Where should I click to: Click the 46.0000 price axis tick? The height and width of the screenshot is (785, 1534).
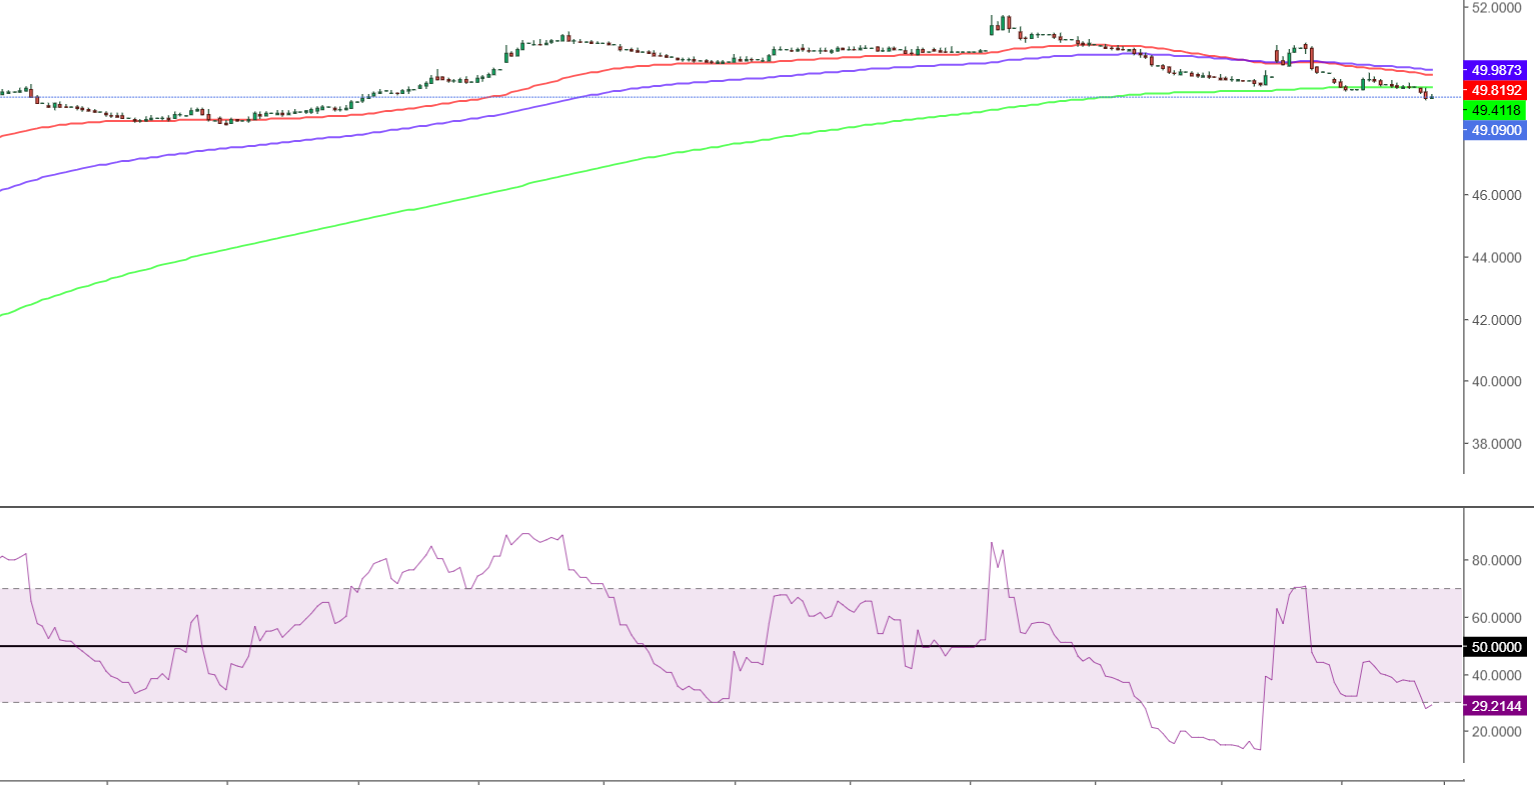coord(1497,195)
